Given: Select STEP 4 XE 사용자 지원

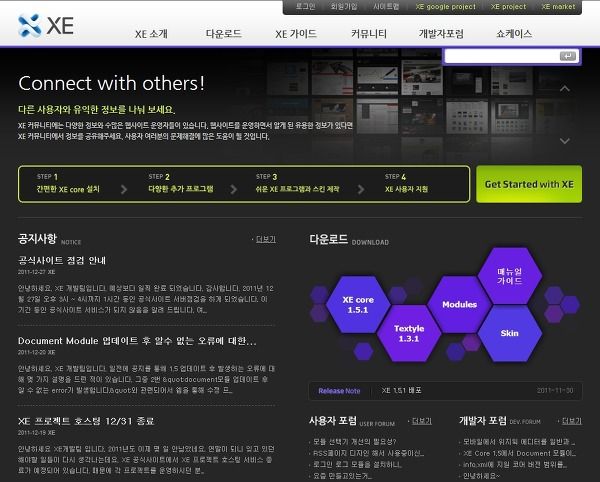Looking at the screenshot, I should pyautogui.click(x=406, y=183).
